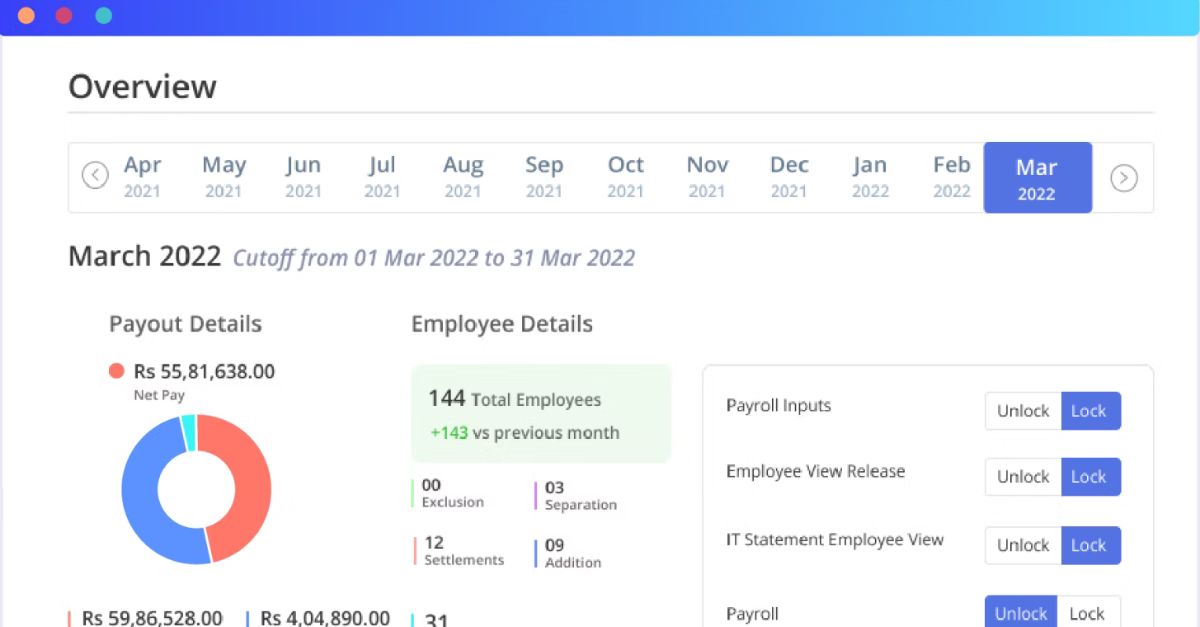Click the green macOS traffic light button
1200x627 pixels.
(102, 15)
